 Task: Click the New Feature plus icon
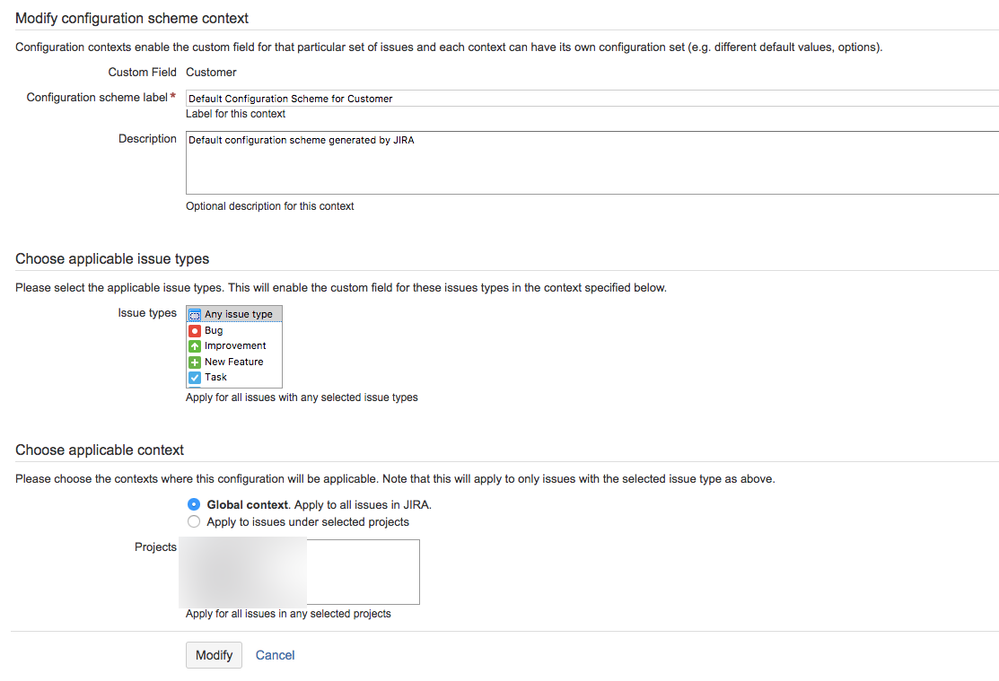pyautogui.click(x=194, y=362)
